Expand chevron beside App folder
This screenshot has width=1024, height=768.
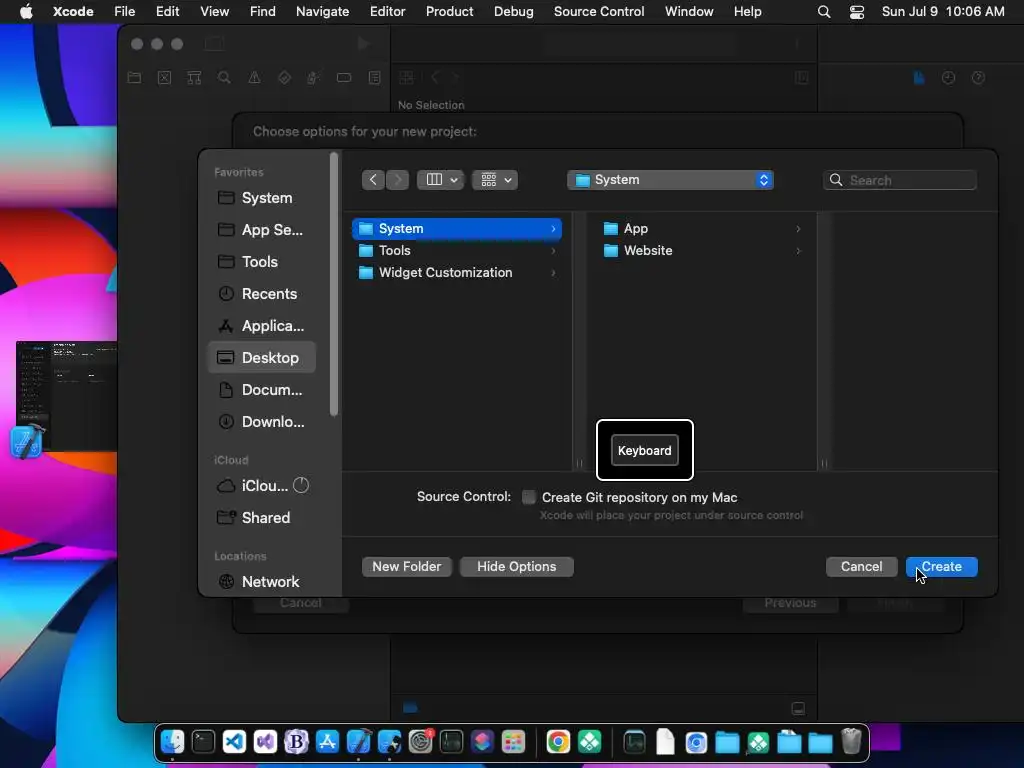coord(798,229)
